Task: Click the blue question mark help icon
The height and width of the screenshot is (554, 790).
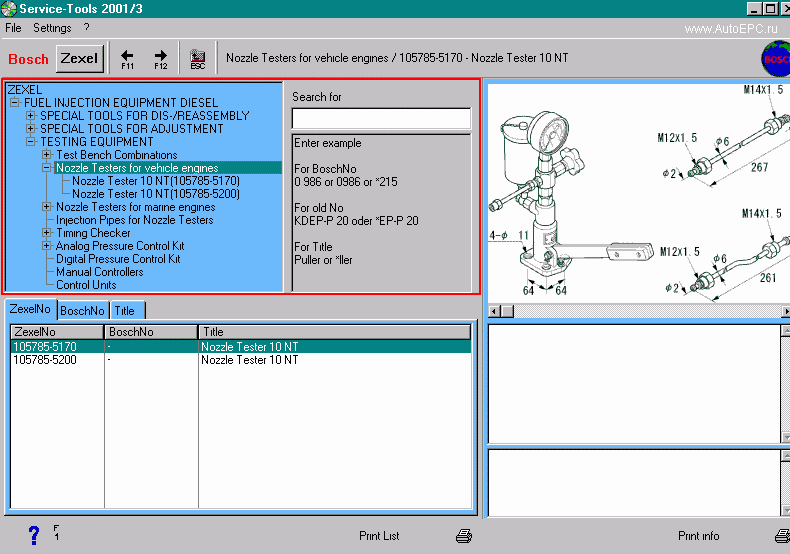Action: point(34,535)
